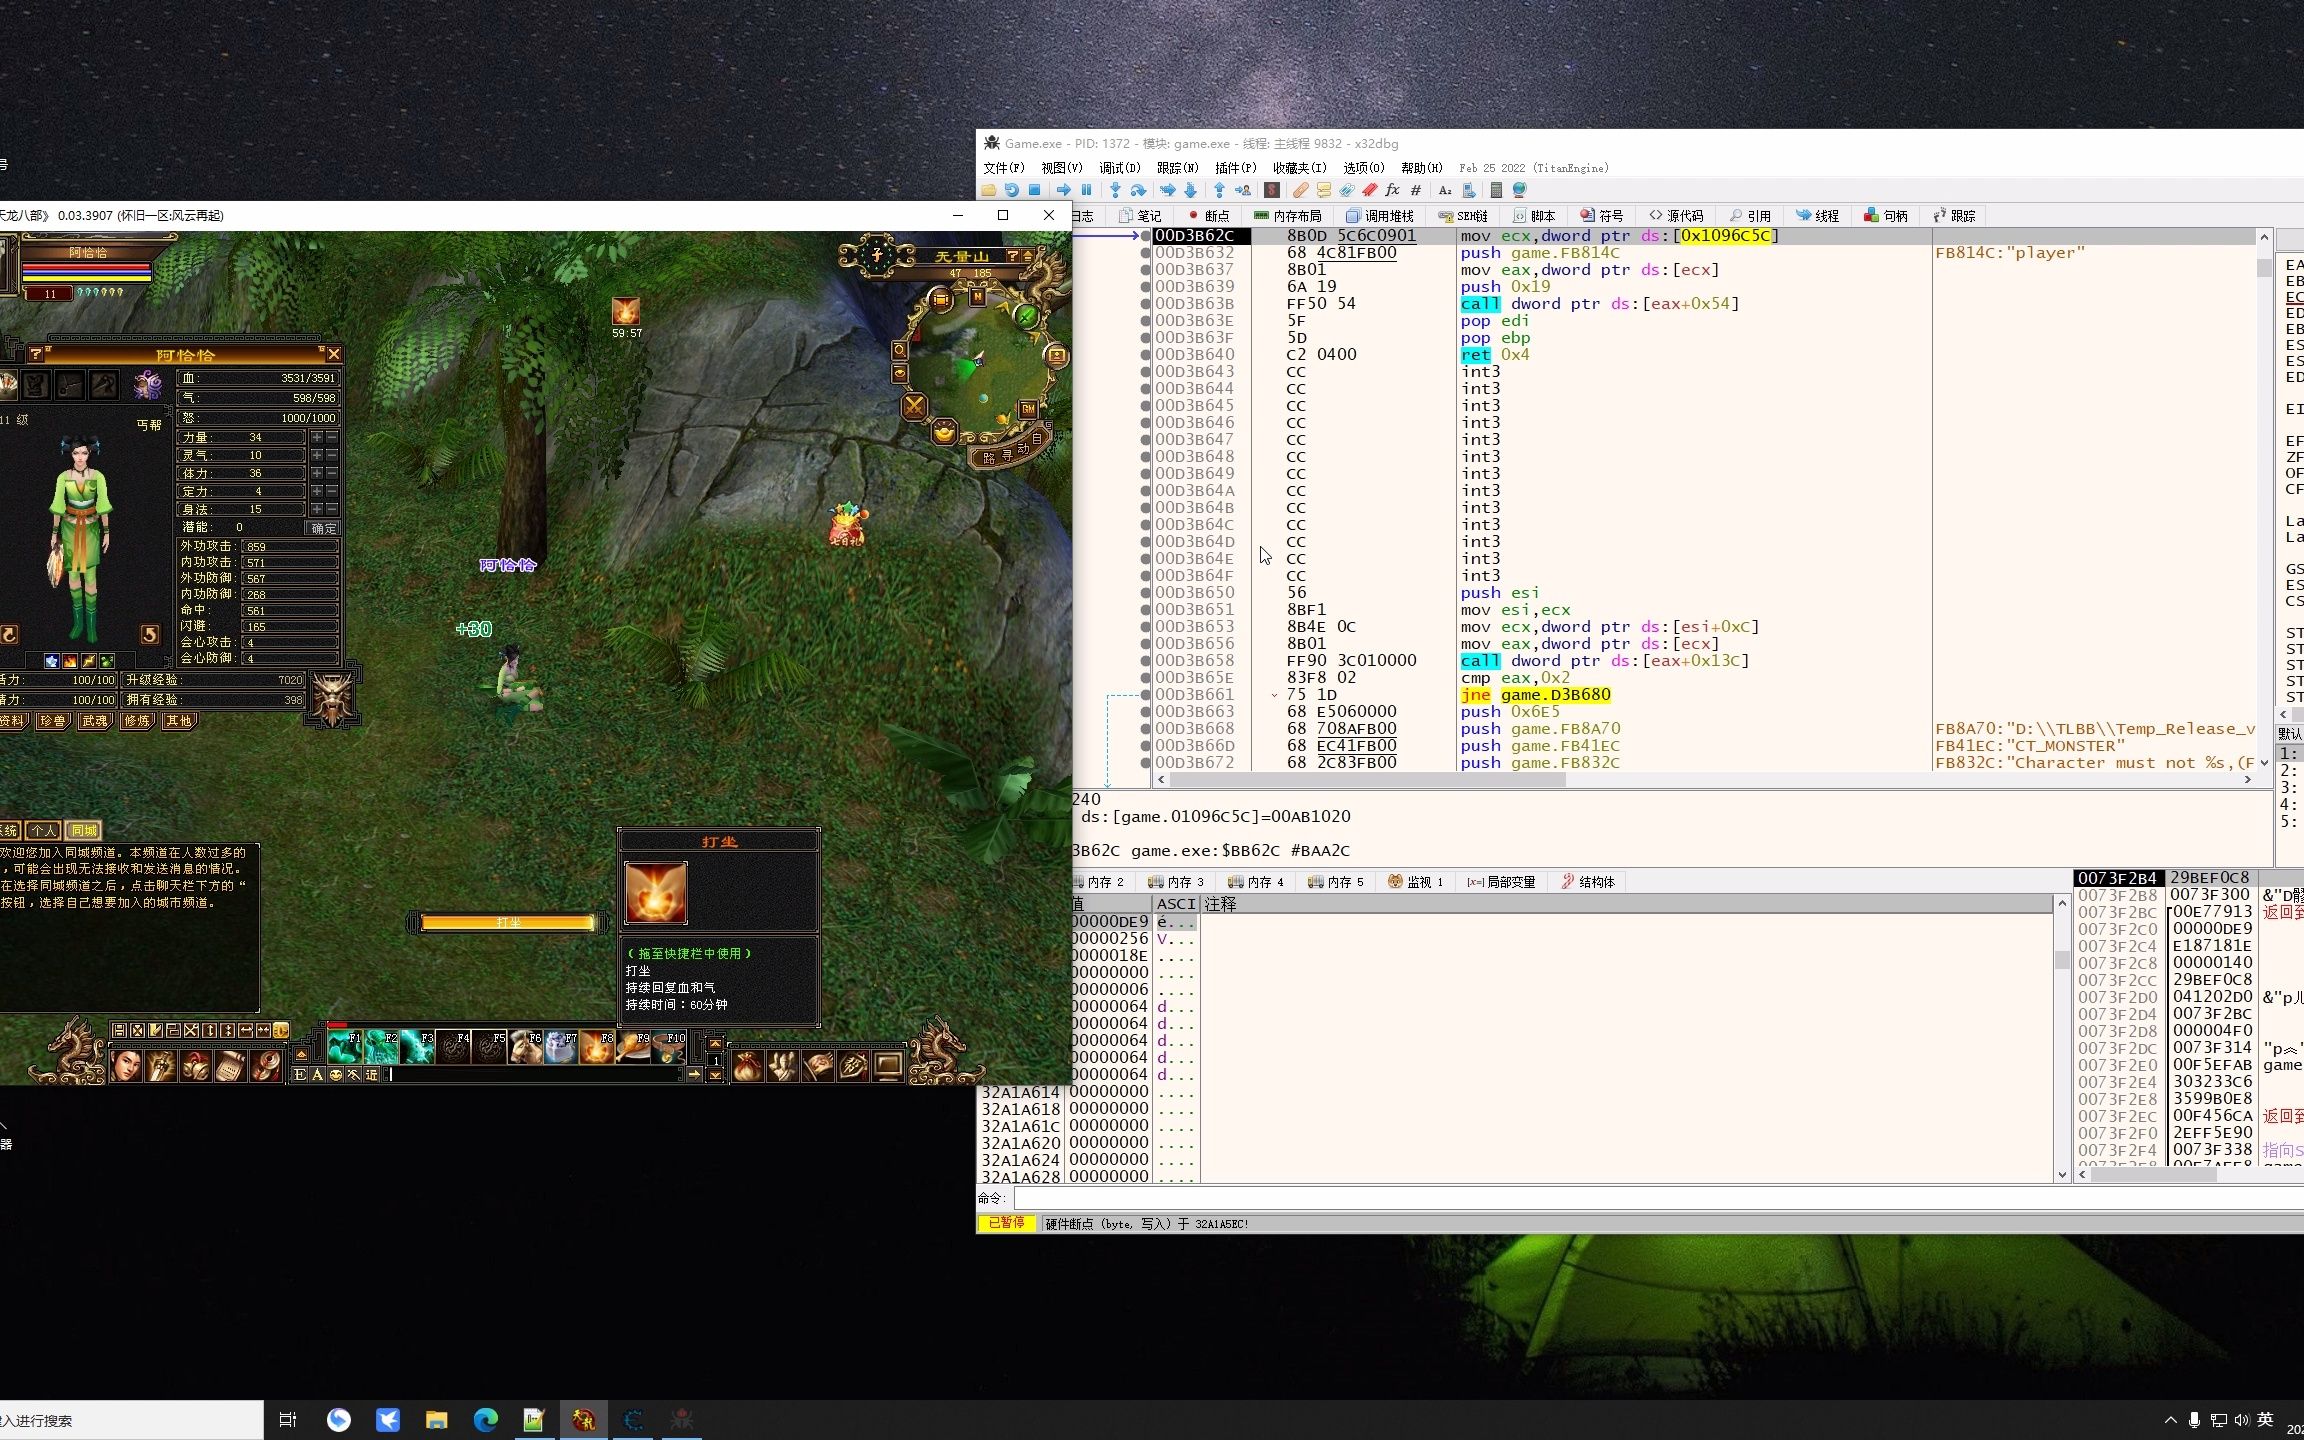
Task: Open the 插件(P) plugins menu
Action: pos(1235,168)
